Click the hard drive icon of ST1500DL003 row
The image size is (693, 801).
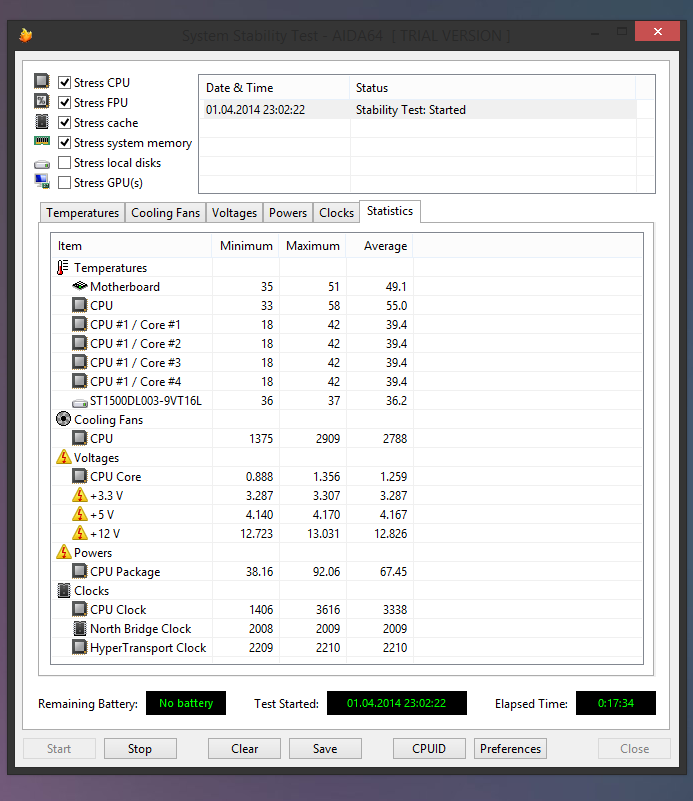pyautogui.click(x=80, y=404)
